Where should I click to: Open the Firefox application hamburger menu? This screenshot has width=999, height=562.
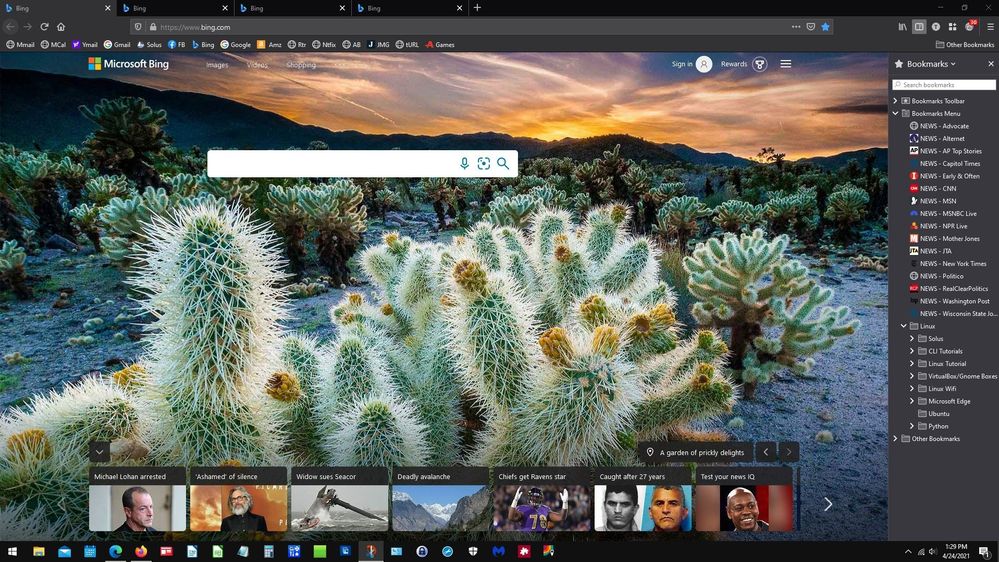click(990, 27)
